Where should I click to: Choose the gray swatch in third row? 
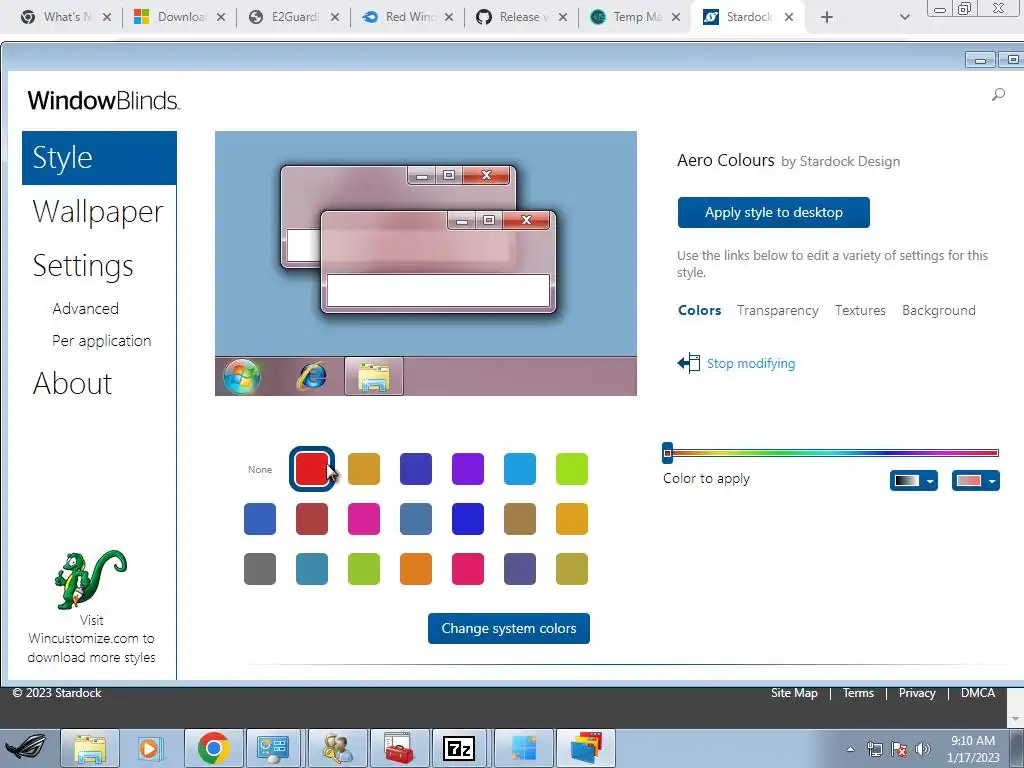(260, 569)
